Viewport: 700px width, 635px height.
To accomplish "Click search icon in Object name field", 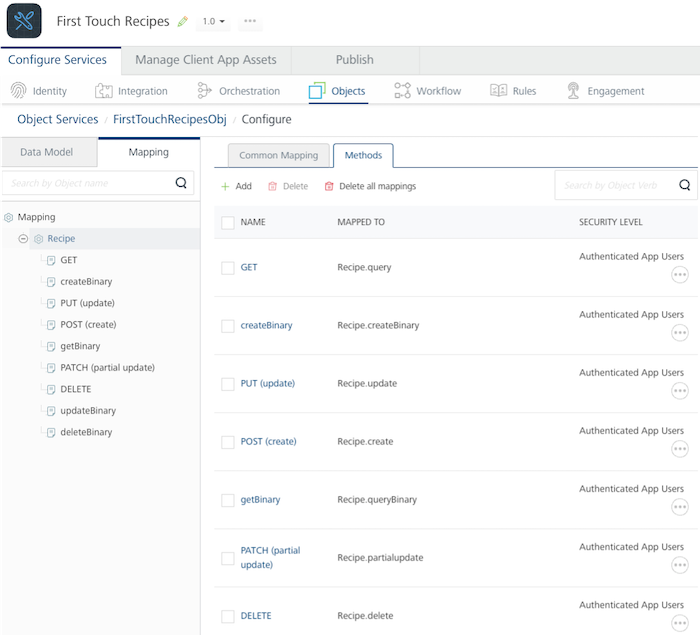I will pos(181,183).
